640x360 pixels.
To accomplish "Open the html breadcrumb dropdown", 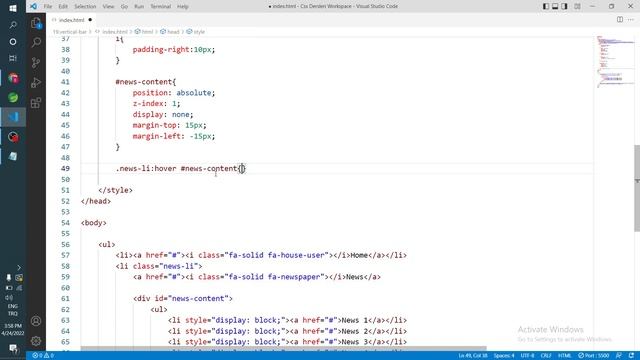I will [x=144, y=31].
